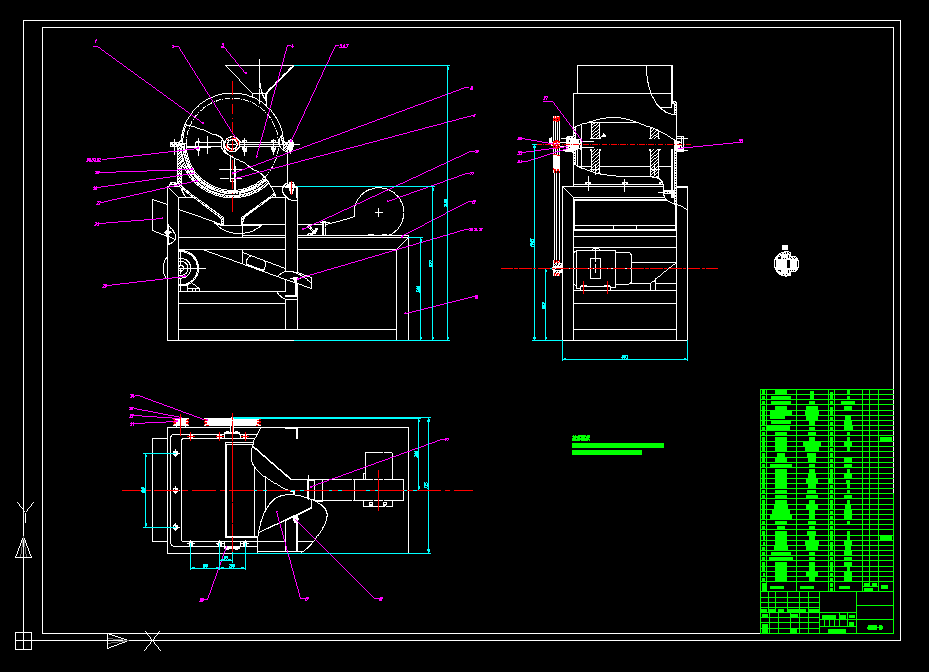Click the UCS X-axis arrowhead
Screen dimensions: 929x672
(117, 641)
